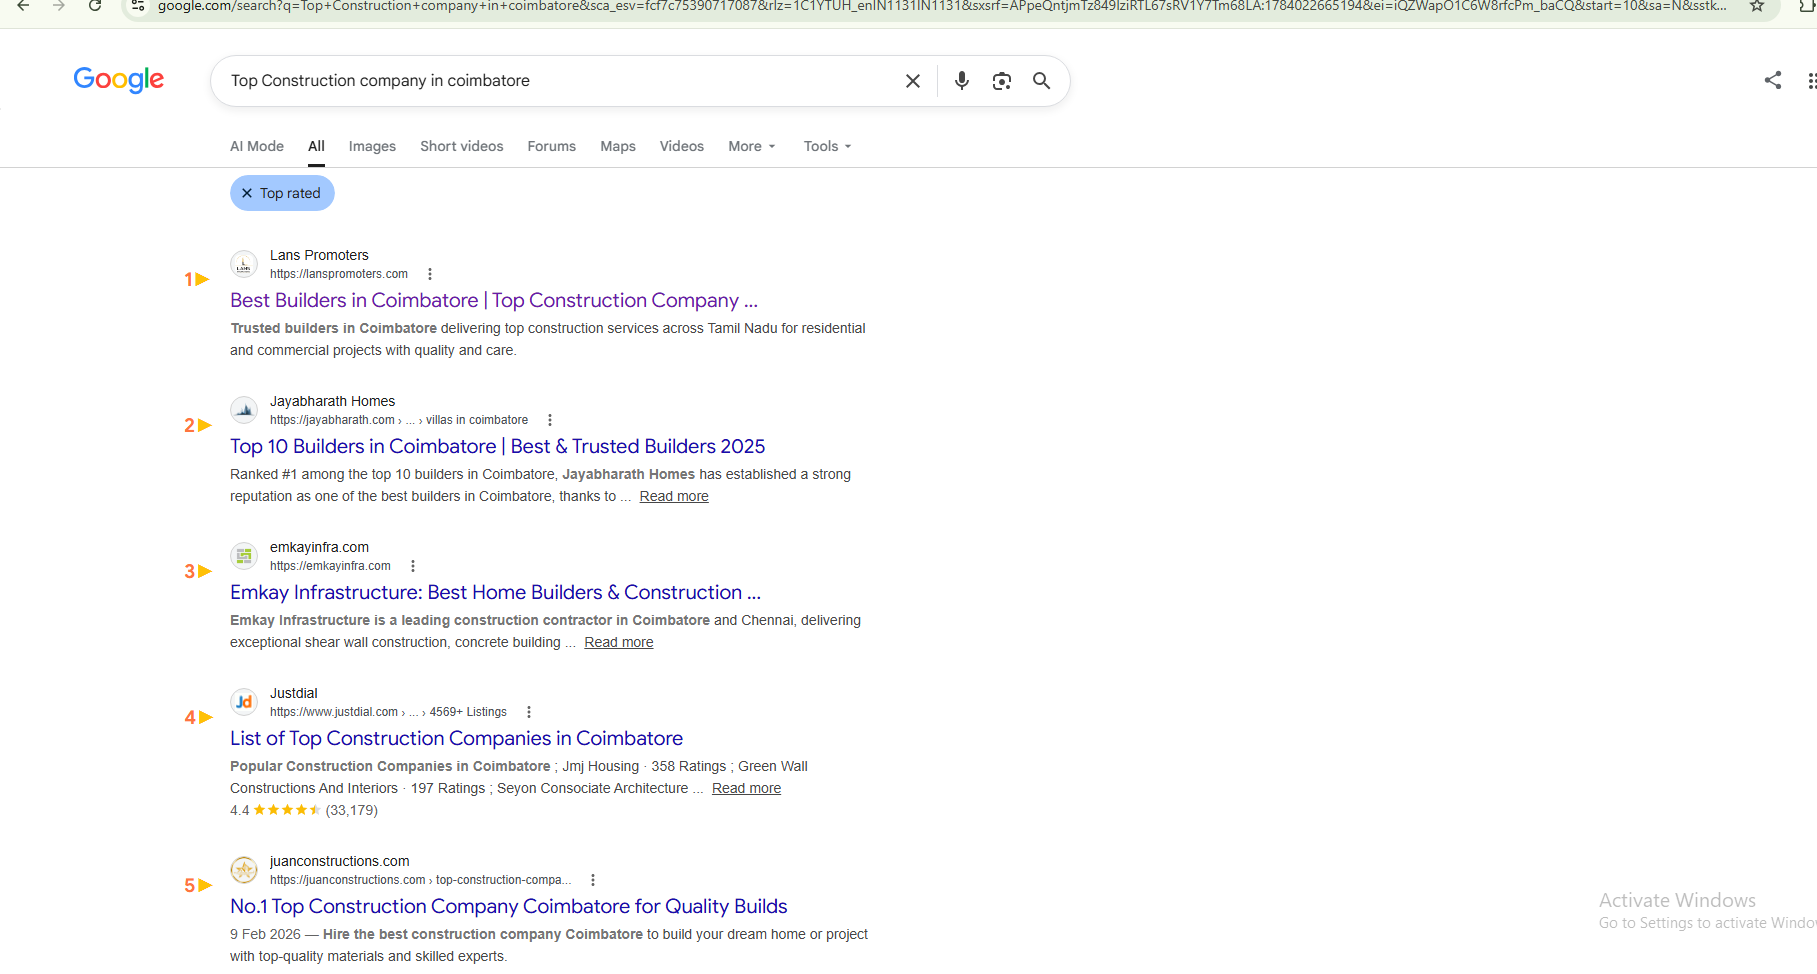1817x974 pixels.
Task: Click the emkayinfra.com site name
Action: pos(319,547)
